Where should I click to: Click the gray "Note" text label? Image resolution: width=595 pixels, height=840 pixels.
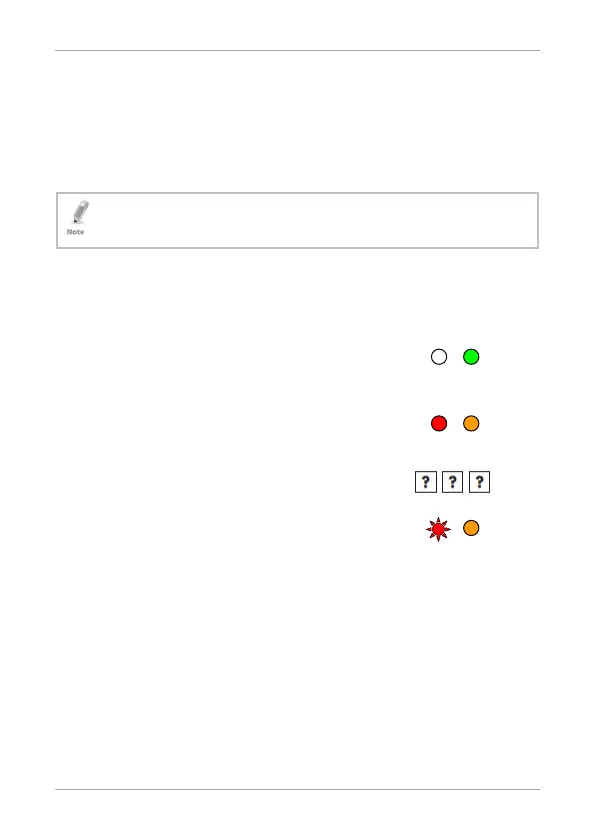76,232
